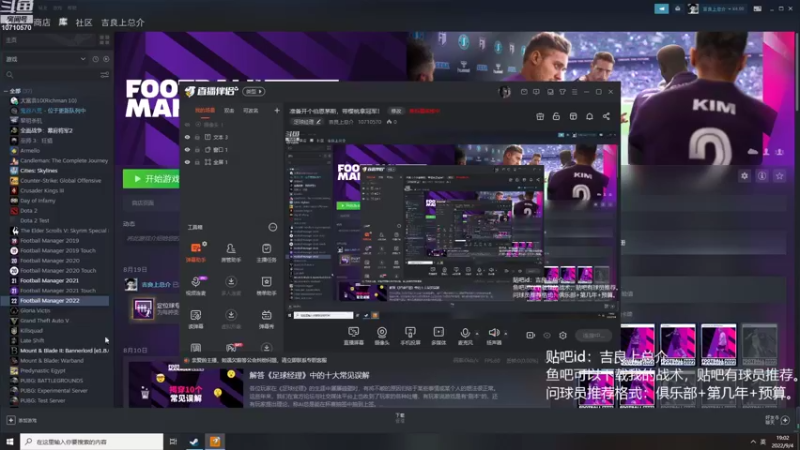
Task: Lock the 窗口 1 layer
Action: [197, 149]
